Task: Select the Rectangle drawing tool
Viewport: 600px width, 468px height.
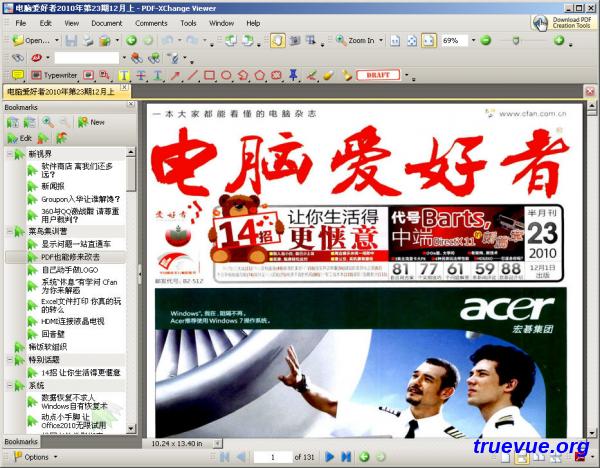Action: [209, 75]
